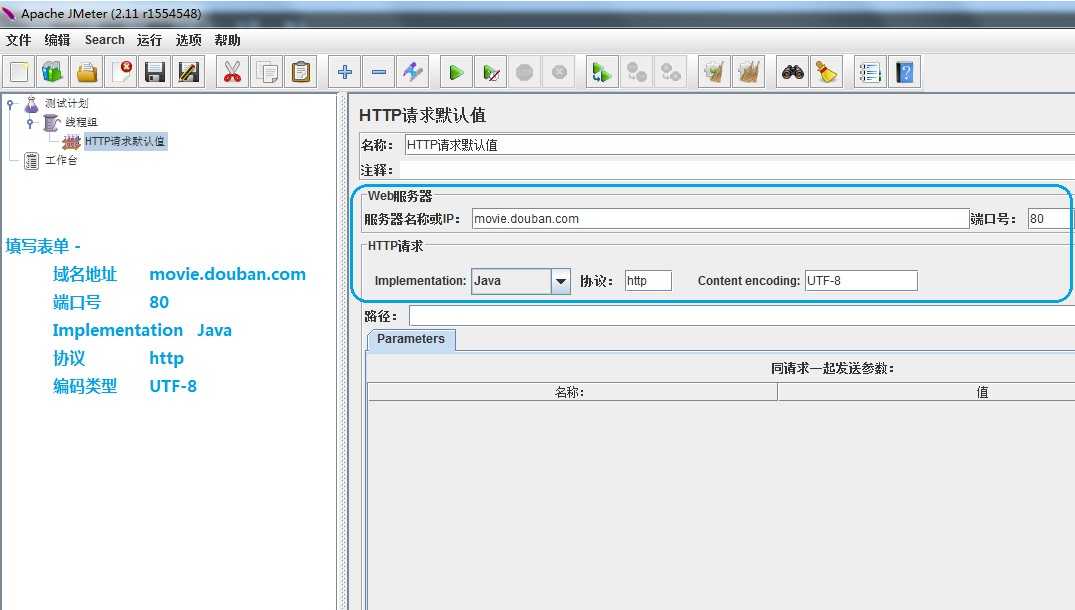Screen dimensions: 1075x610
Task: Click the 路径 path field
Action: coord(742,316)
